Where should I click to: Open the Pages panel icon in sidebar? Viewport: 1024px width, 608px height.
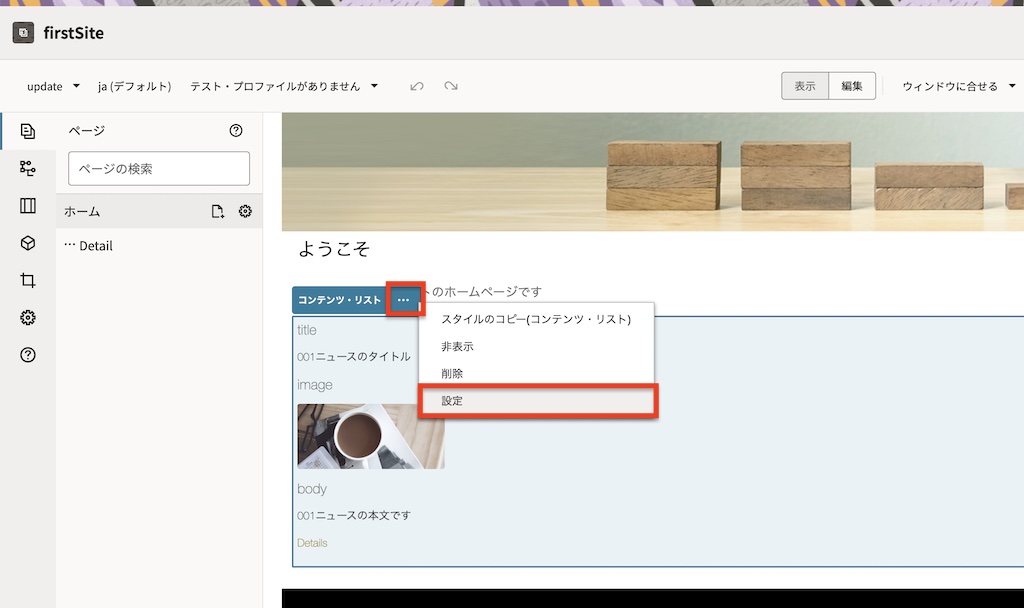[x=28, y=131]
